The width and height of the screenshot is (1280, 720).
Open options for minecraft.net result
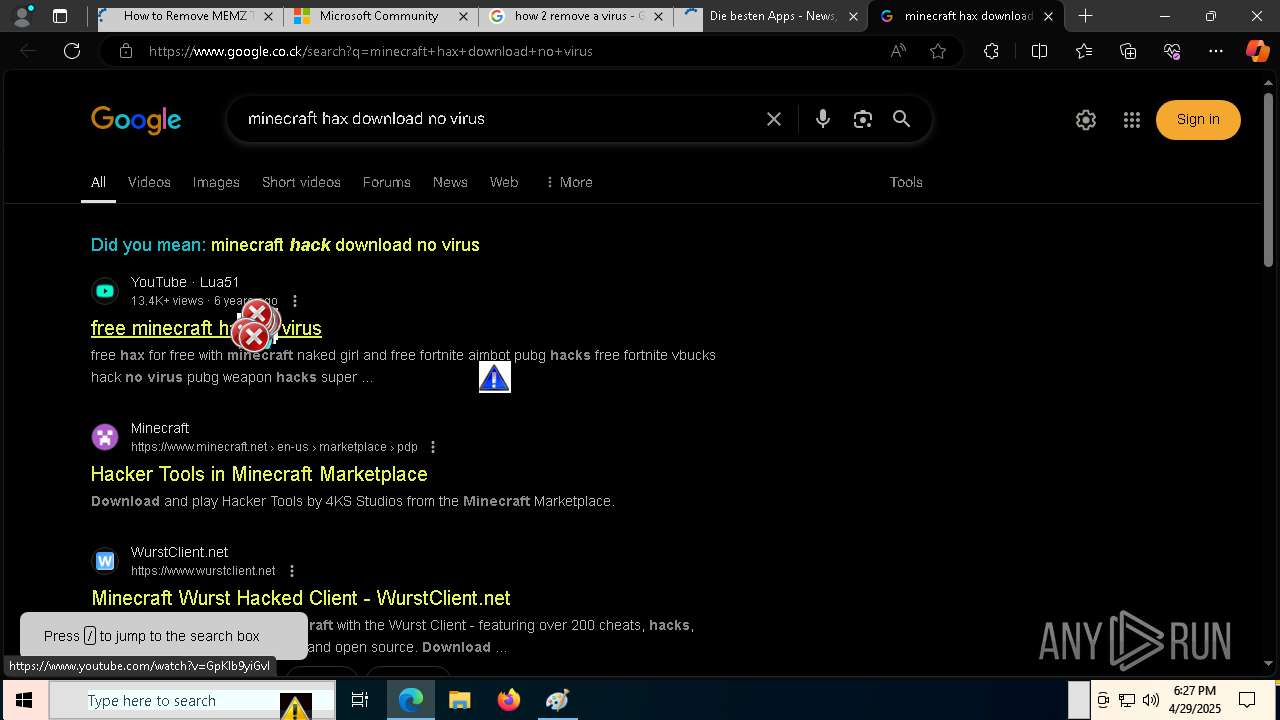(x=433, y=447)
